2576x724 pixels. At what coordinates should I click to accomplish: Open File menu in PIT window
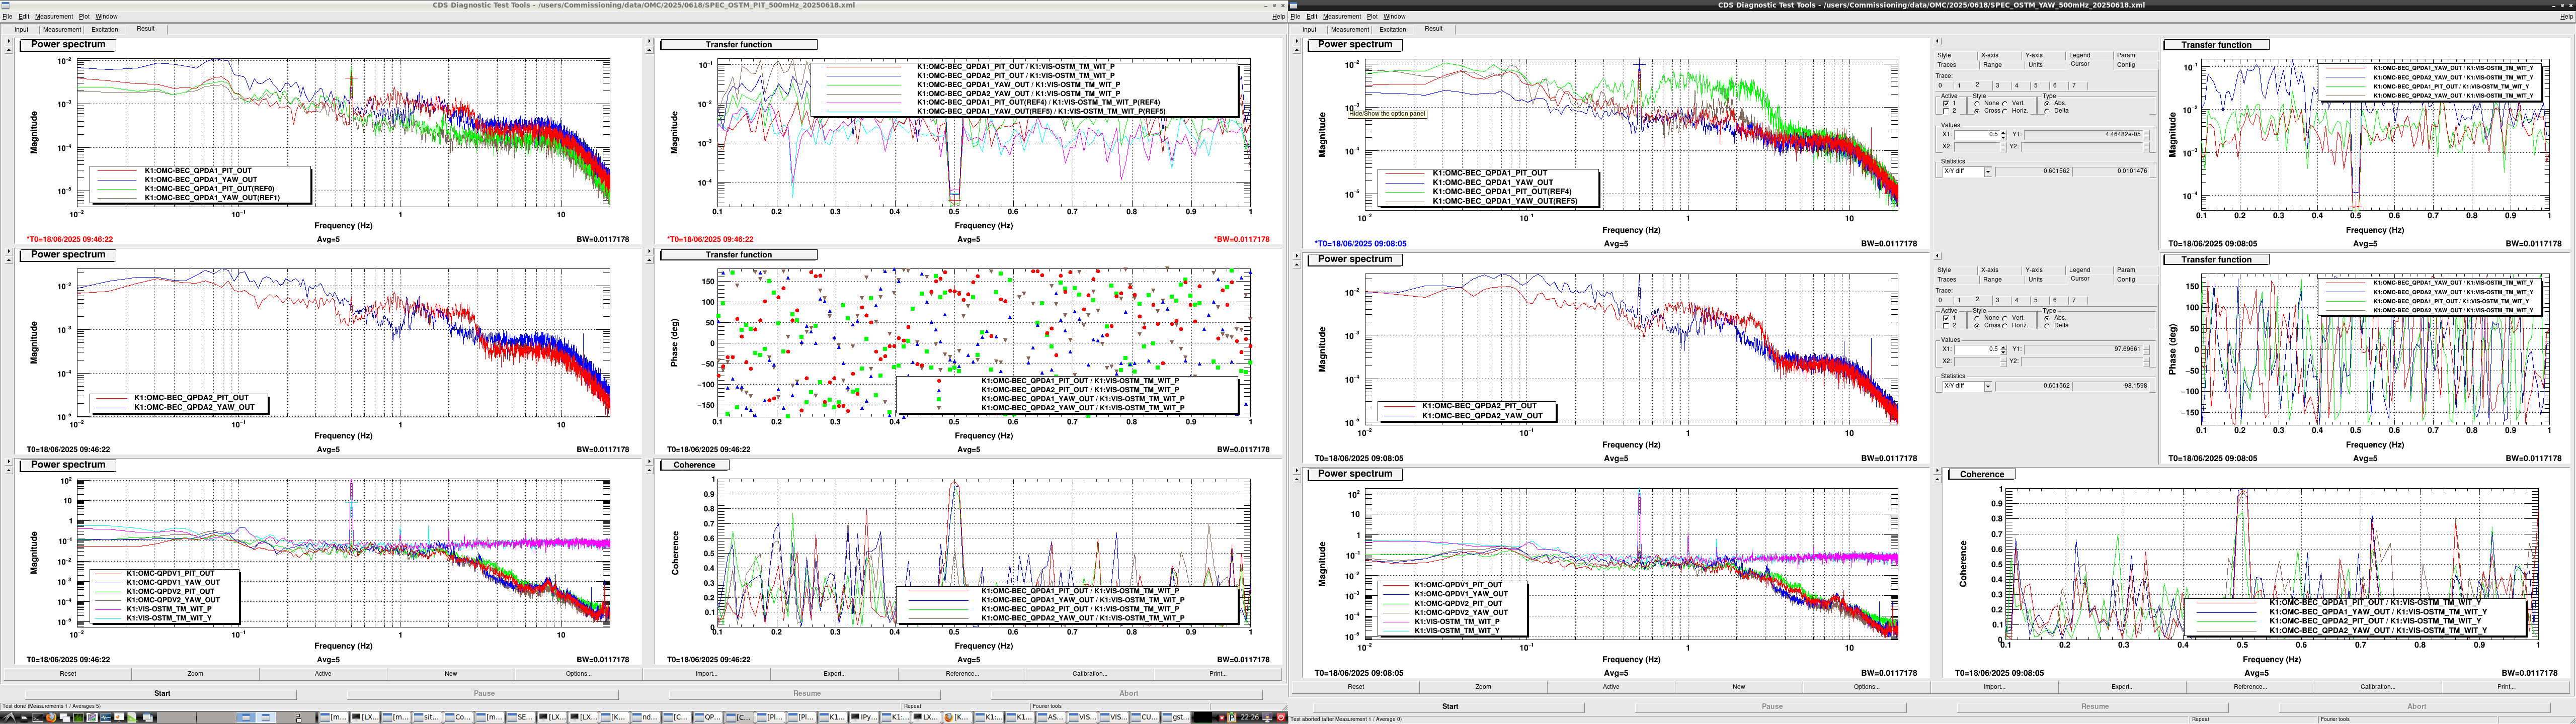pos(7,17)
